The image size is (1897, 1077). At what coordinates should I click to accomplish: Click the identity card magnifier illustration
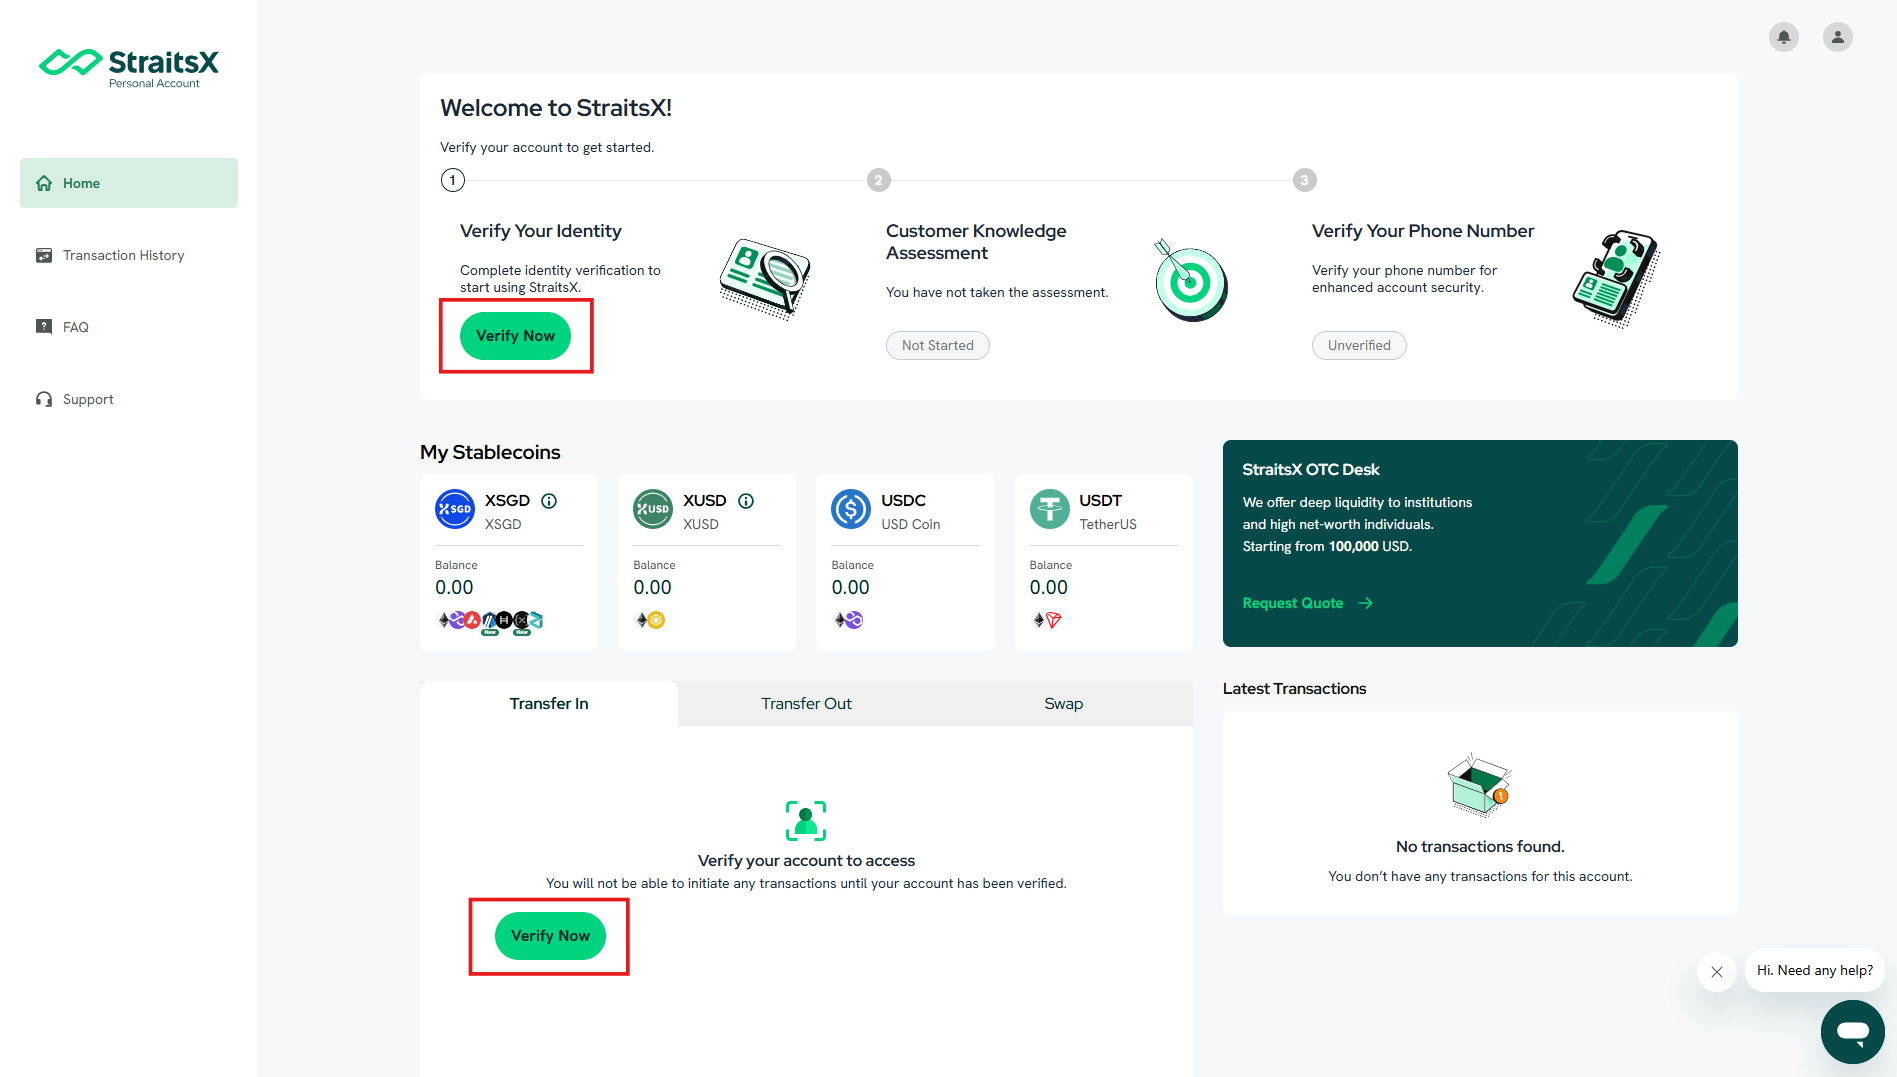765,279
